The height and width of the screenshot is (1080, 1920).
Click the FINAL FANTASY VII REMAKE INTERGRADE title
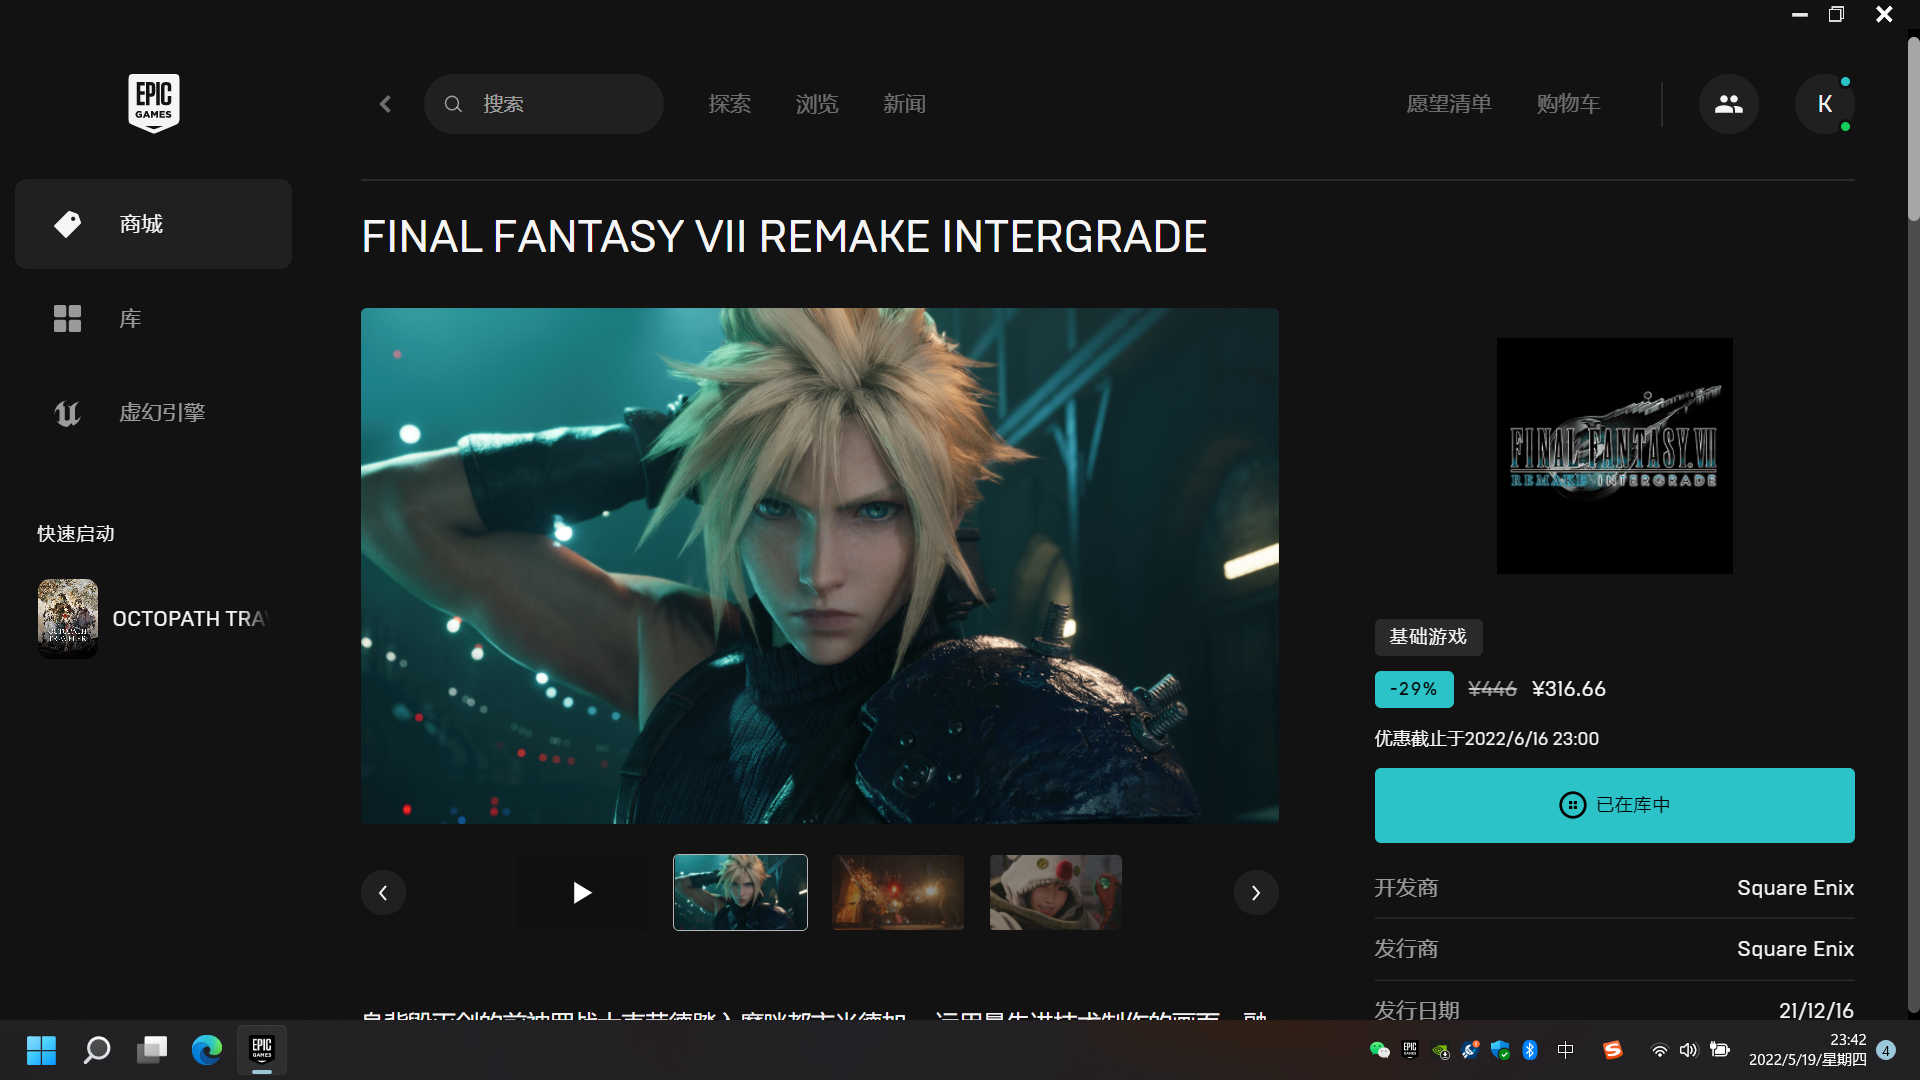point(784,237)
